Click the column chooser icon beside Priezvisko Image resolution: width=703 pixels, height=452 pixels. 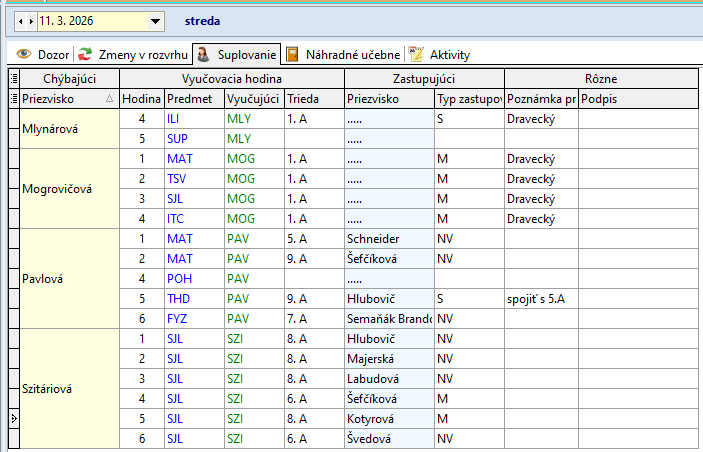14,99
